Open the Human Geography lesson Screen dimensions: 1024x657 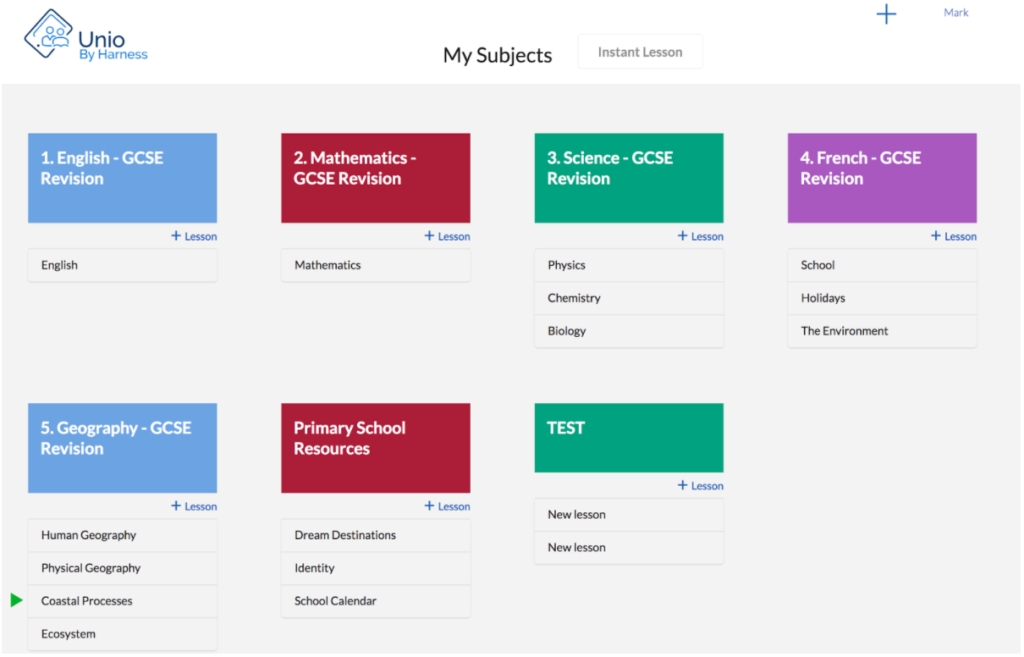coord(122,535)
